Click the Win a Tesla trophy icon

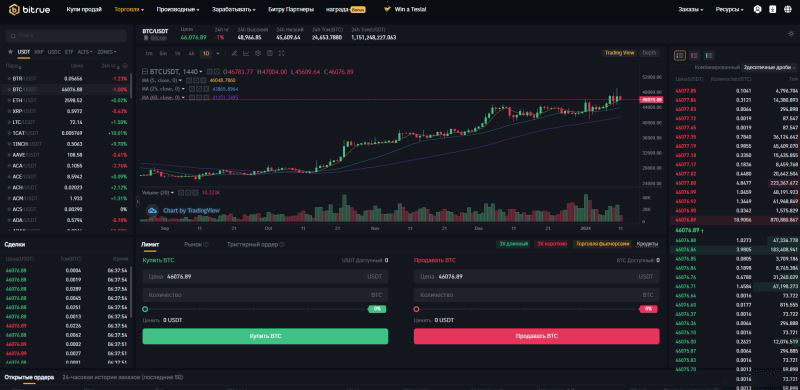pyautogui.click(x=388, y=9)
